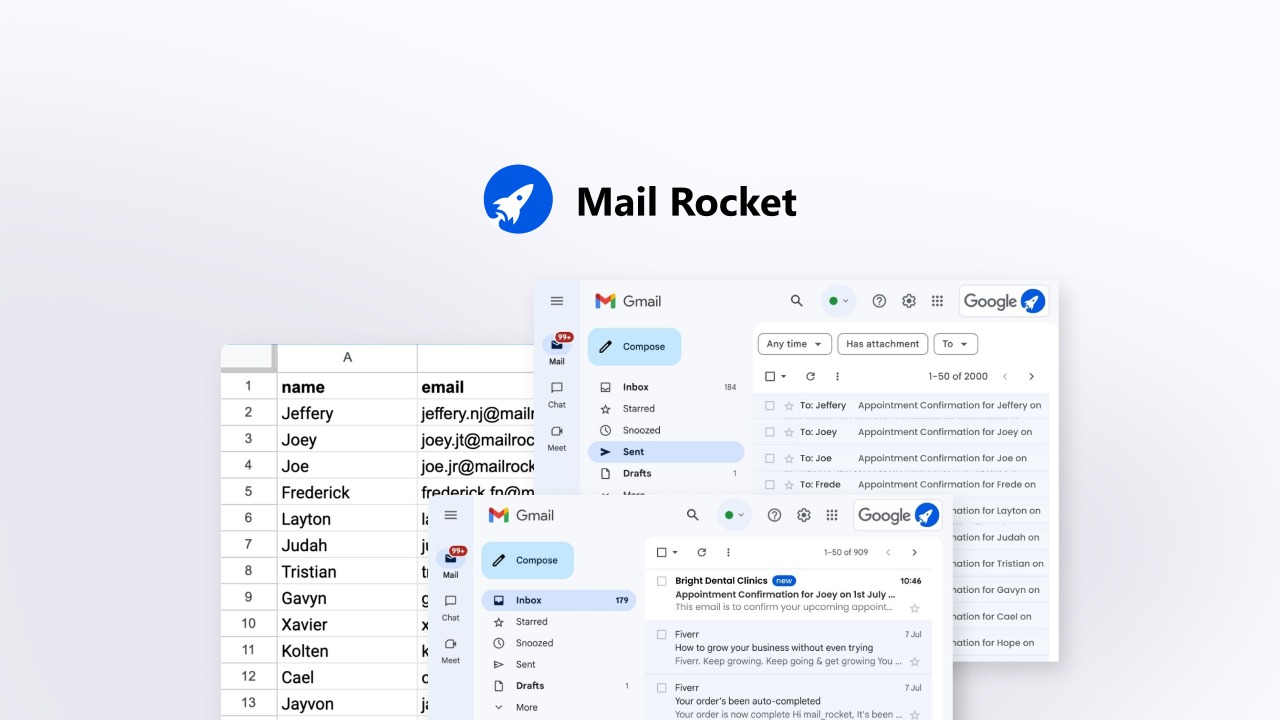Open the Google account button in the back Gmail window

pyautogui.click(x=1003, y=301)
